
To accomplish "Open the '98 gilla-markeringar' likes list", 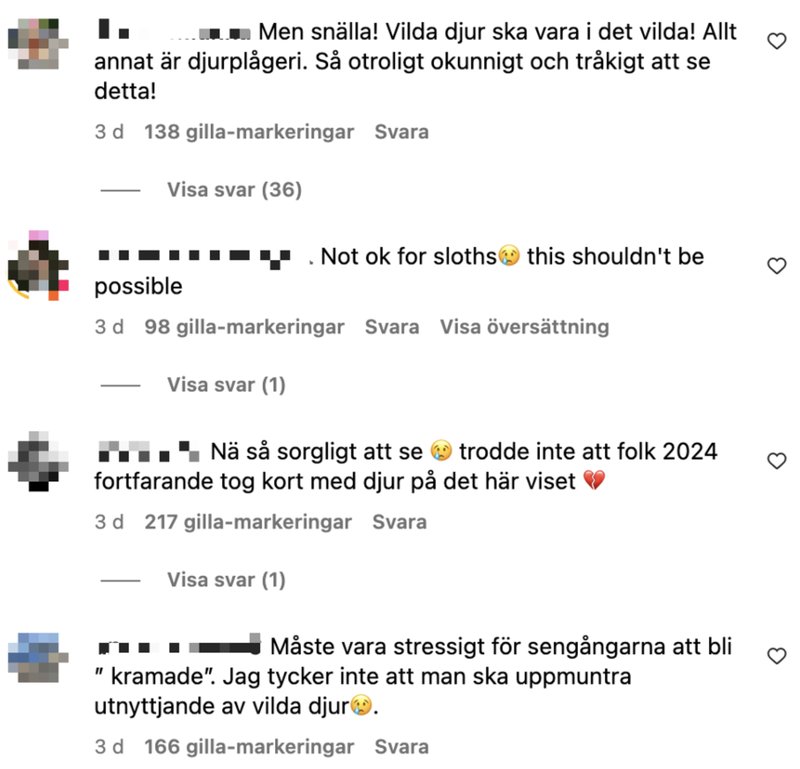I will tap(244, 327).
